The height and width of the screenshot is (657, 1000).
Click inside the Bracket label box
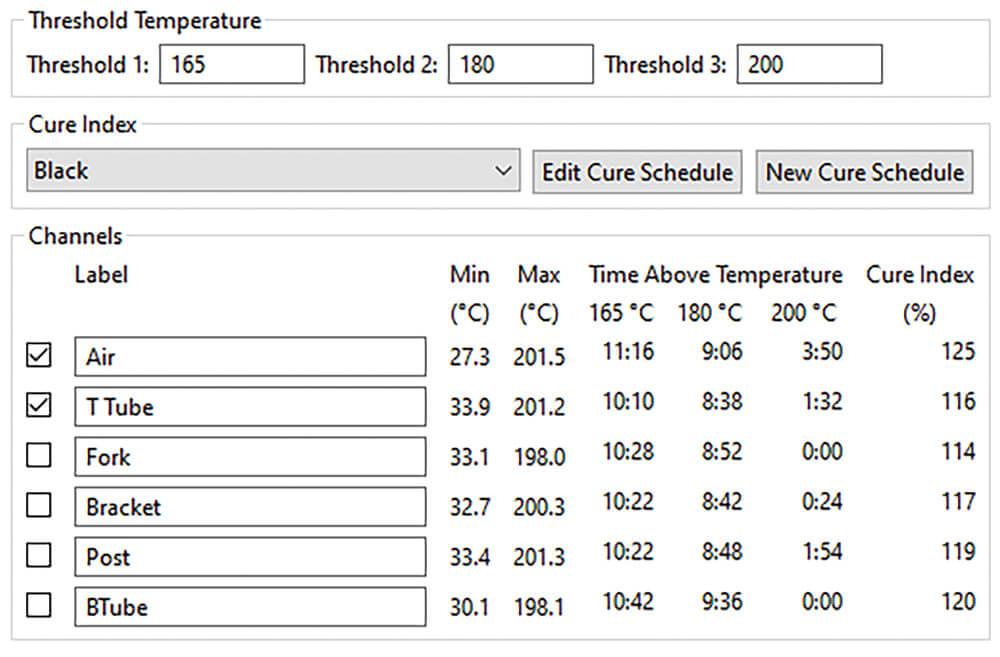click(250, 506)
